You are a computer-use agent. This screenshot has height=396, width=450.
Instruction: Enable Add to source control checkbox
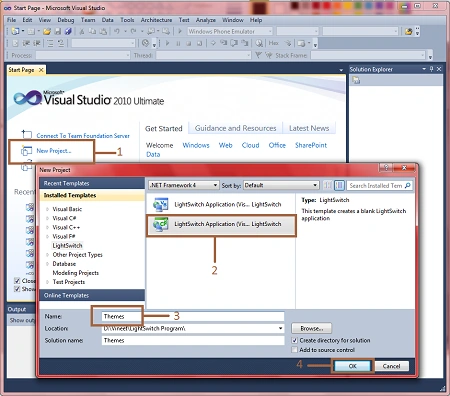pyautogui.click(x=294, y=350)
